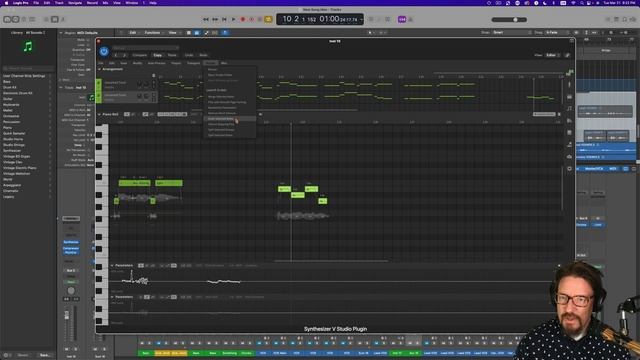The image size is (640, 360).
Task: Collapse the lower Parameters panel
Action: pyautogui.click(x=112, y=297)
